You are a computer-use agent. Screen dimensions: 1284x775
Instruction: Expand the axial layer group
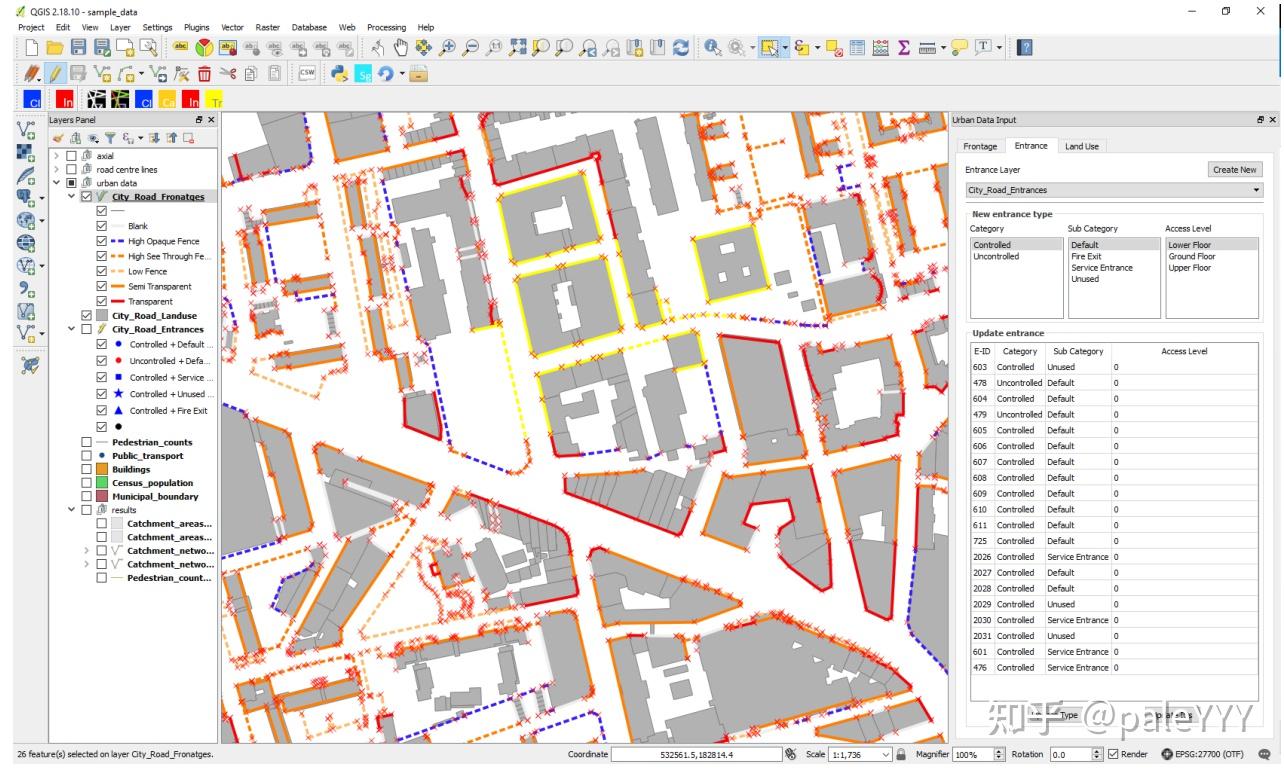pyautogui.click(x=57, y=156)
